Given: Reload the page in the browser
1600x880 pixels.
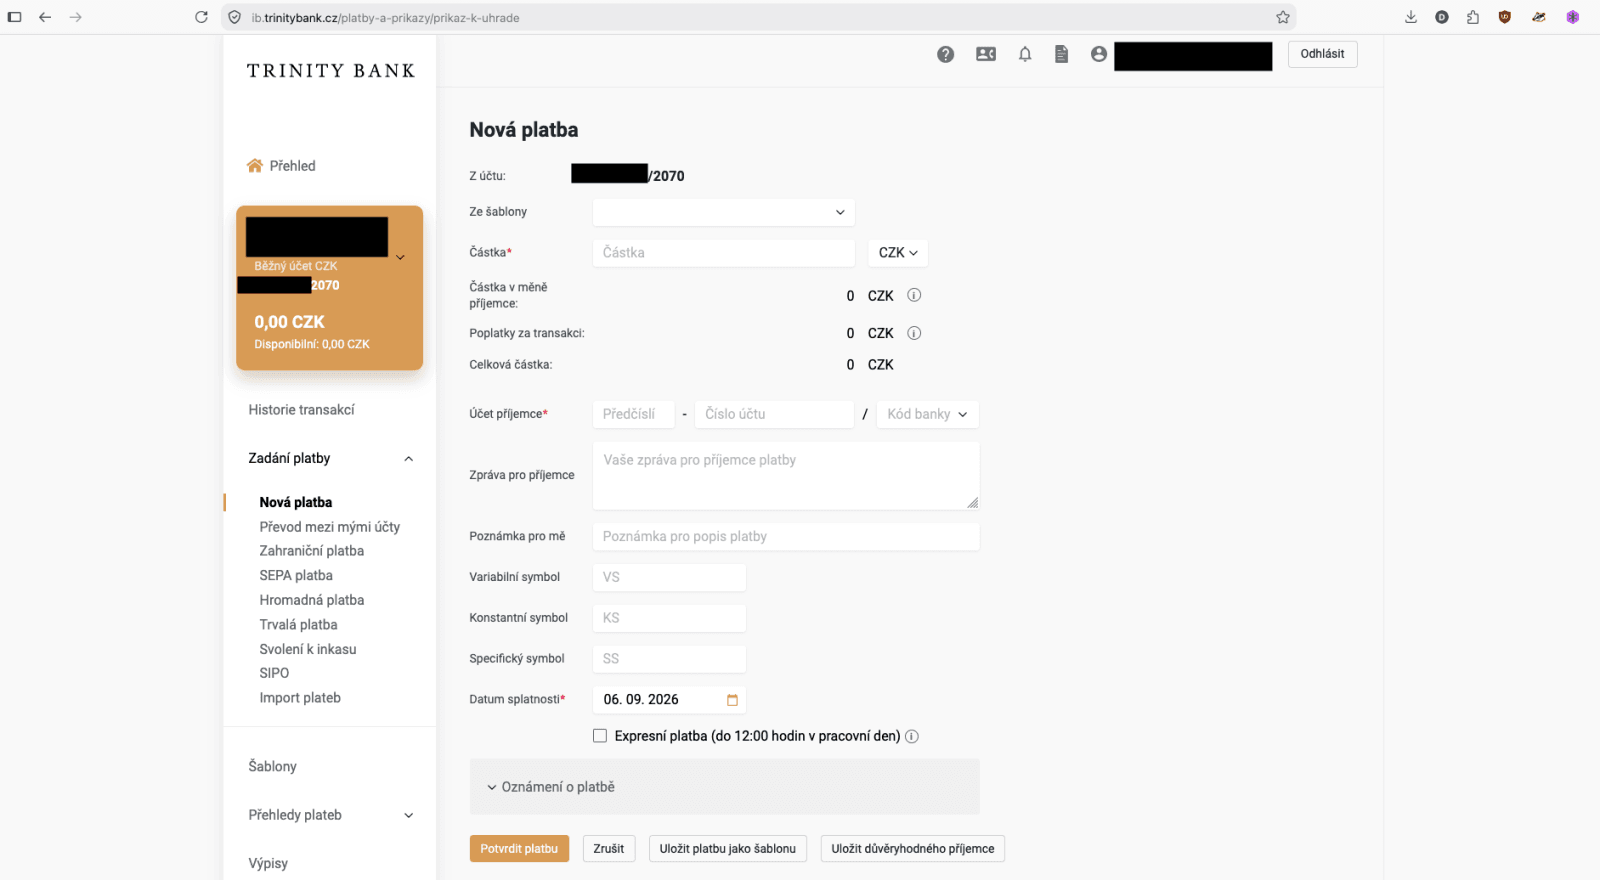Looking at the screenshot, I should tap(201, 17).
